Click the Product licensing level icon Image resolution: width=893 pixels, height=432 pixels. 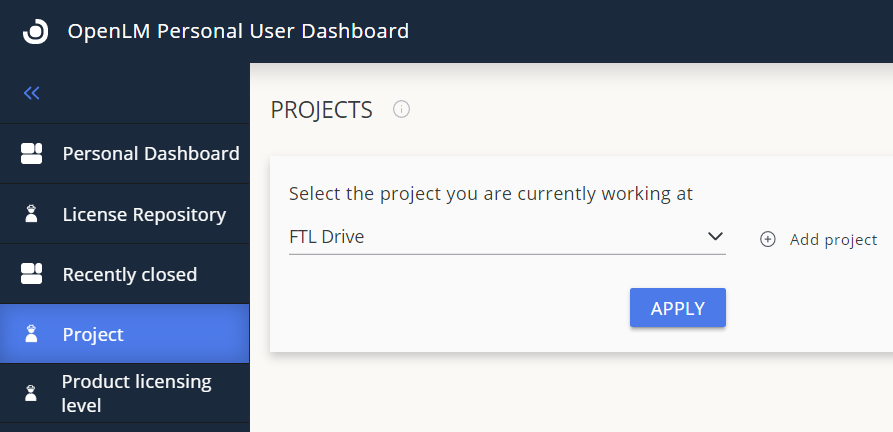click(31, 393)
